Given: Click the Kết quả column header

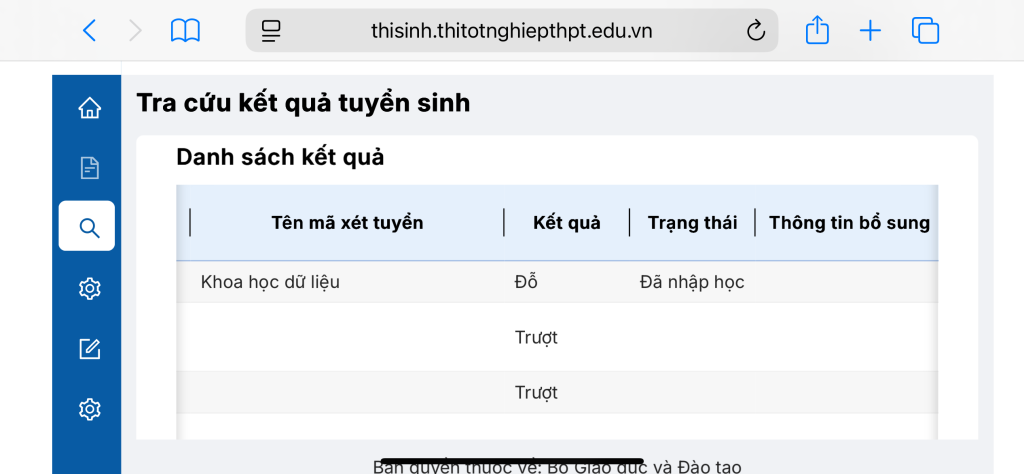Looking at the screenshot, I should pyautogui.click(x=567, y=223).
